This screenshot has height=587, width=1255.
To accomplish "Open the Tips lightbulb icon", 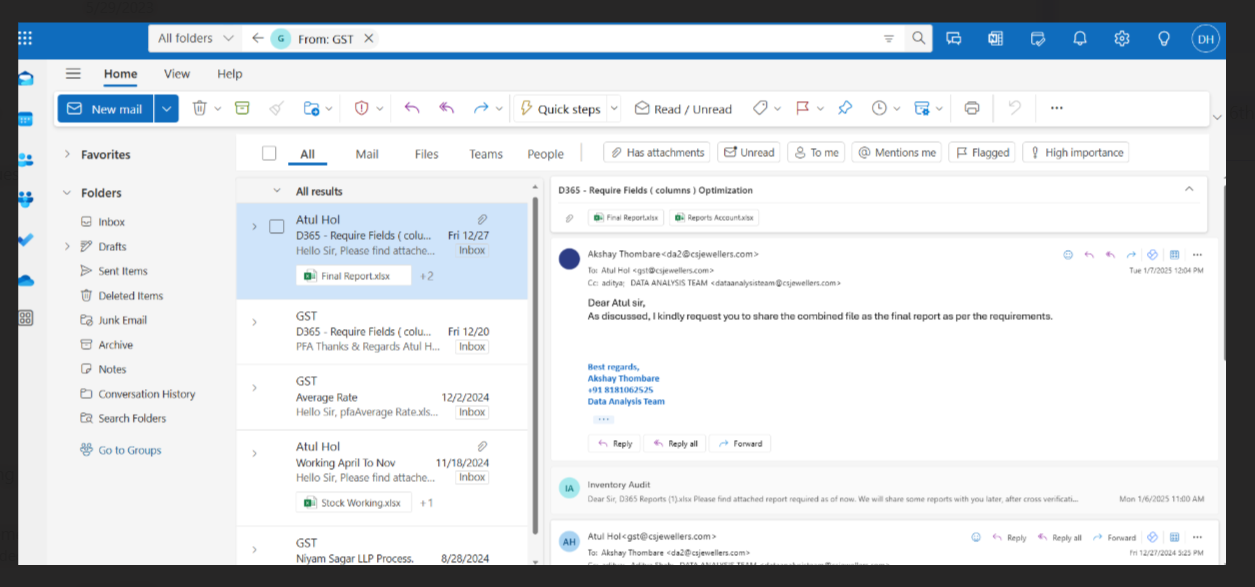I will tap(1163, 38).
